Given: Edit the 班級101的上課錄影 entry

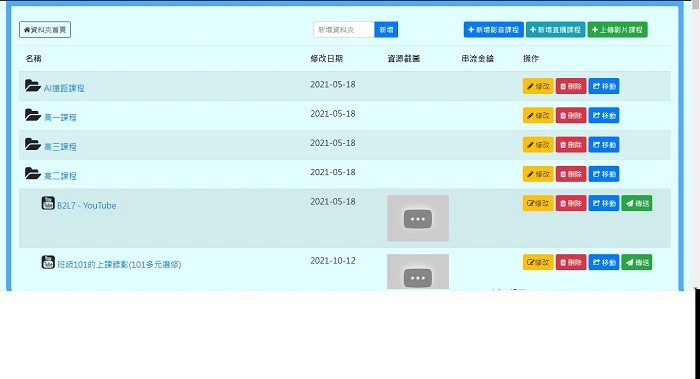Looking at the screenshot, I should tap(538, 262).
